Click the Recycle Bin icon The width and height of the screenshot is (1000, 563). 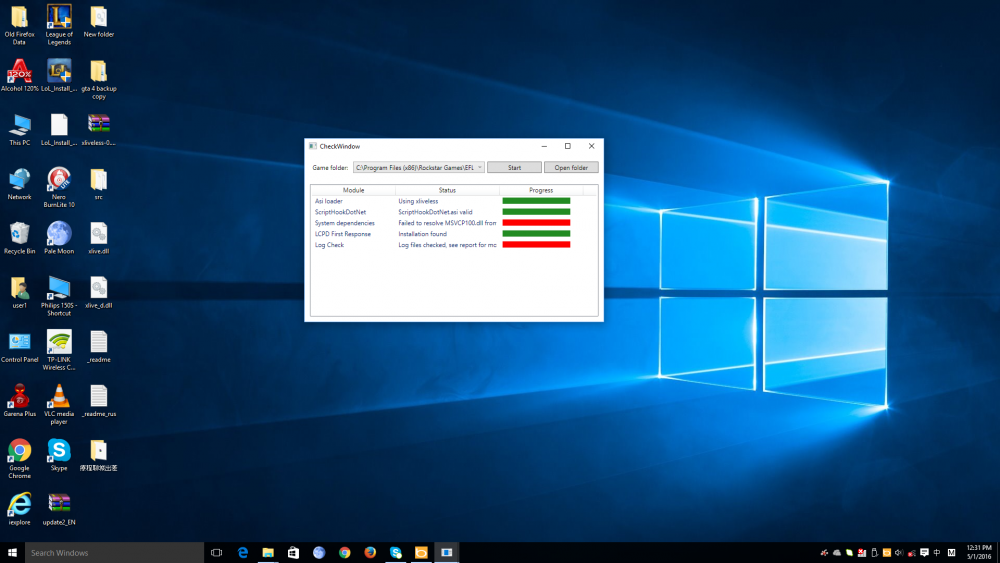click(x=19, y=236)
